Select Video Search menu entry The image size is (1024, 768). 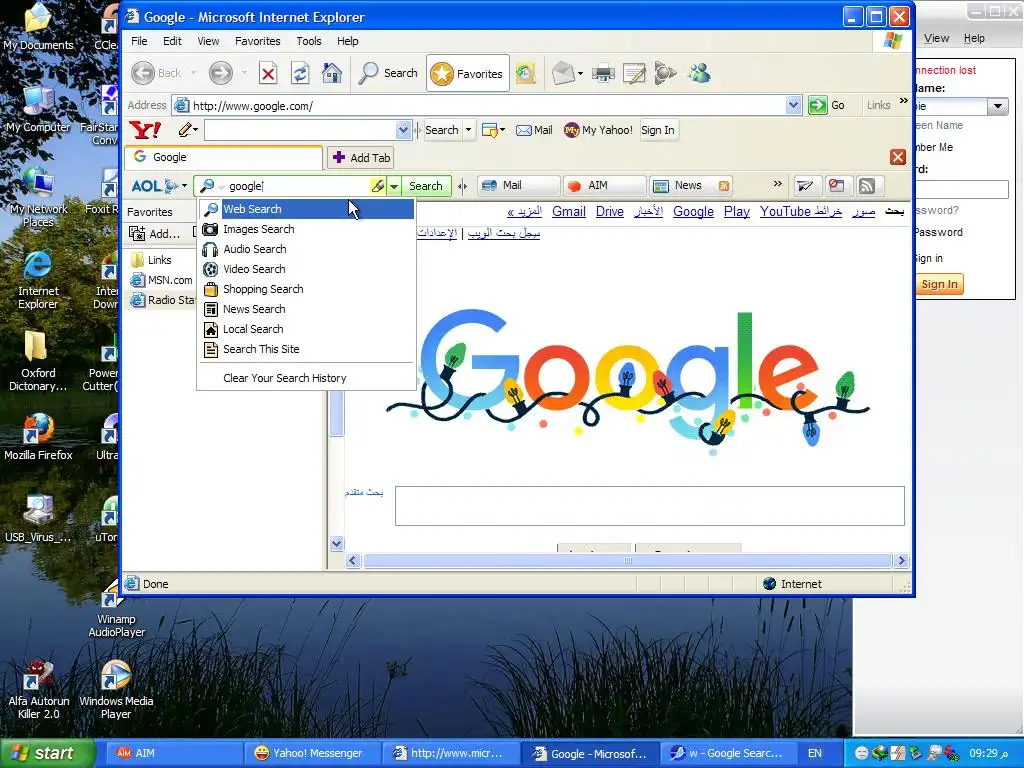coord(307,269)
